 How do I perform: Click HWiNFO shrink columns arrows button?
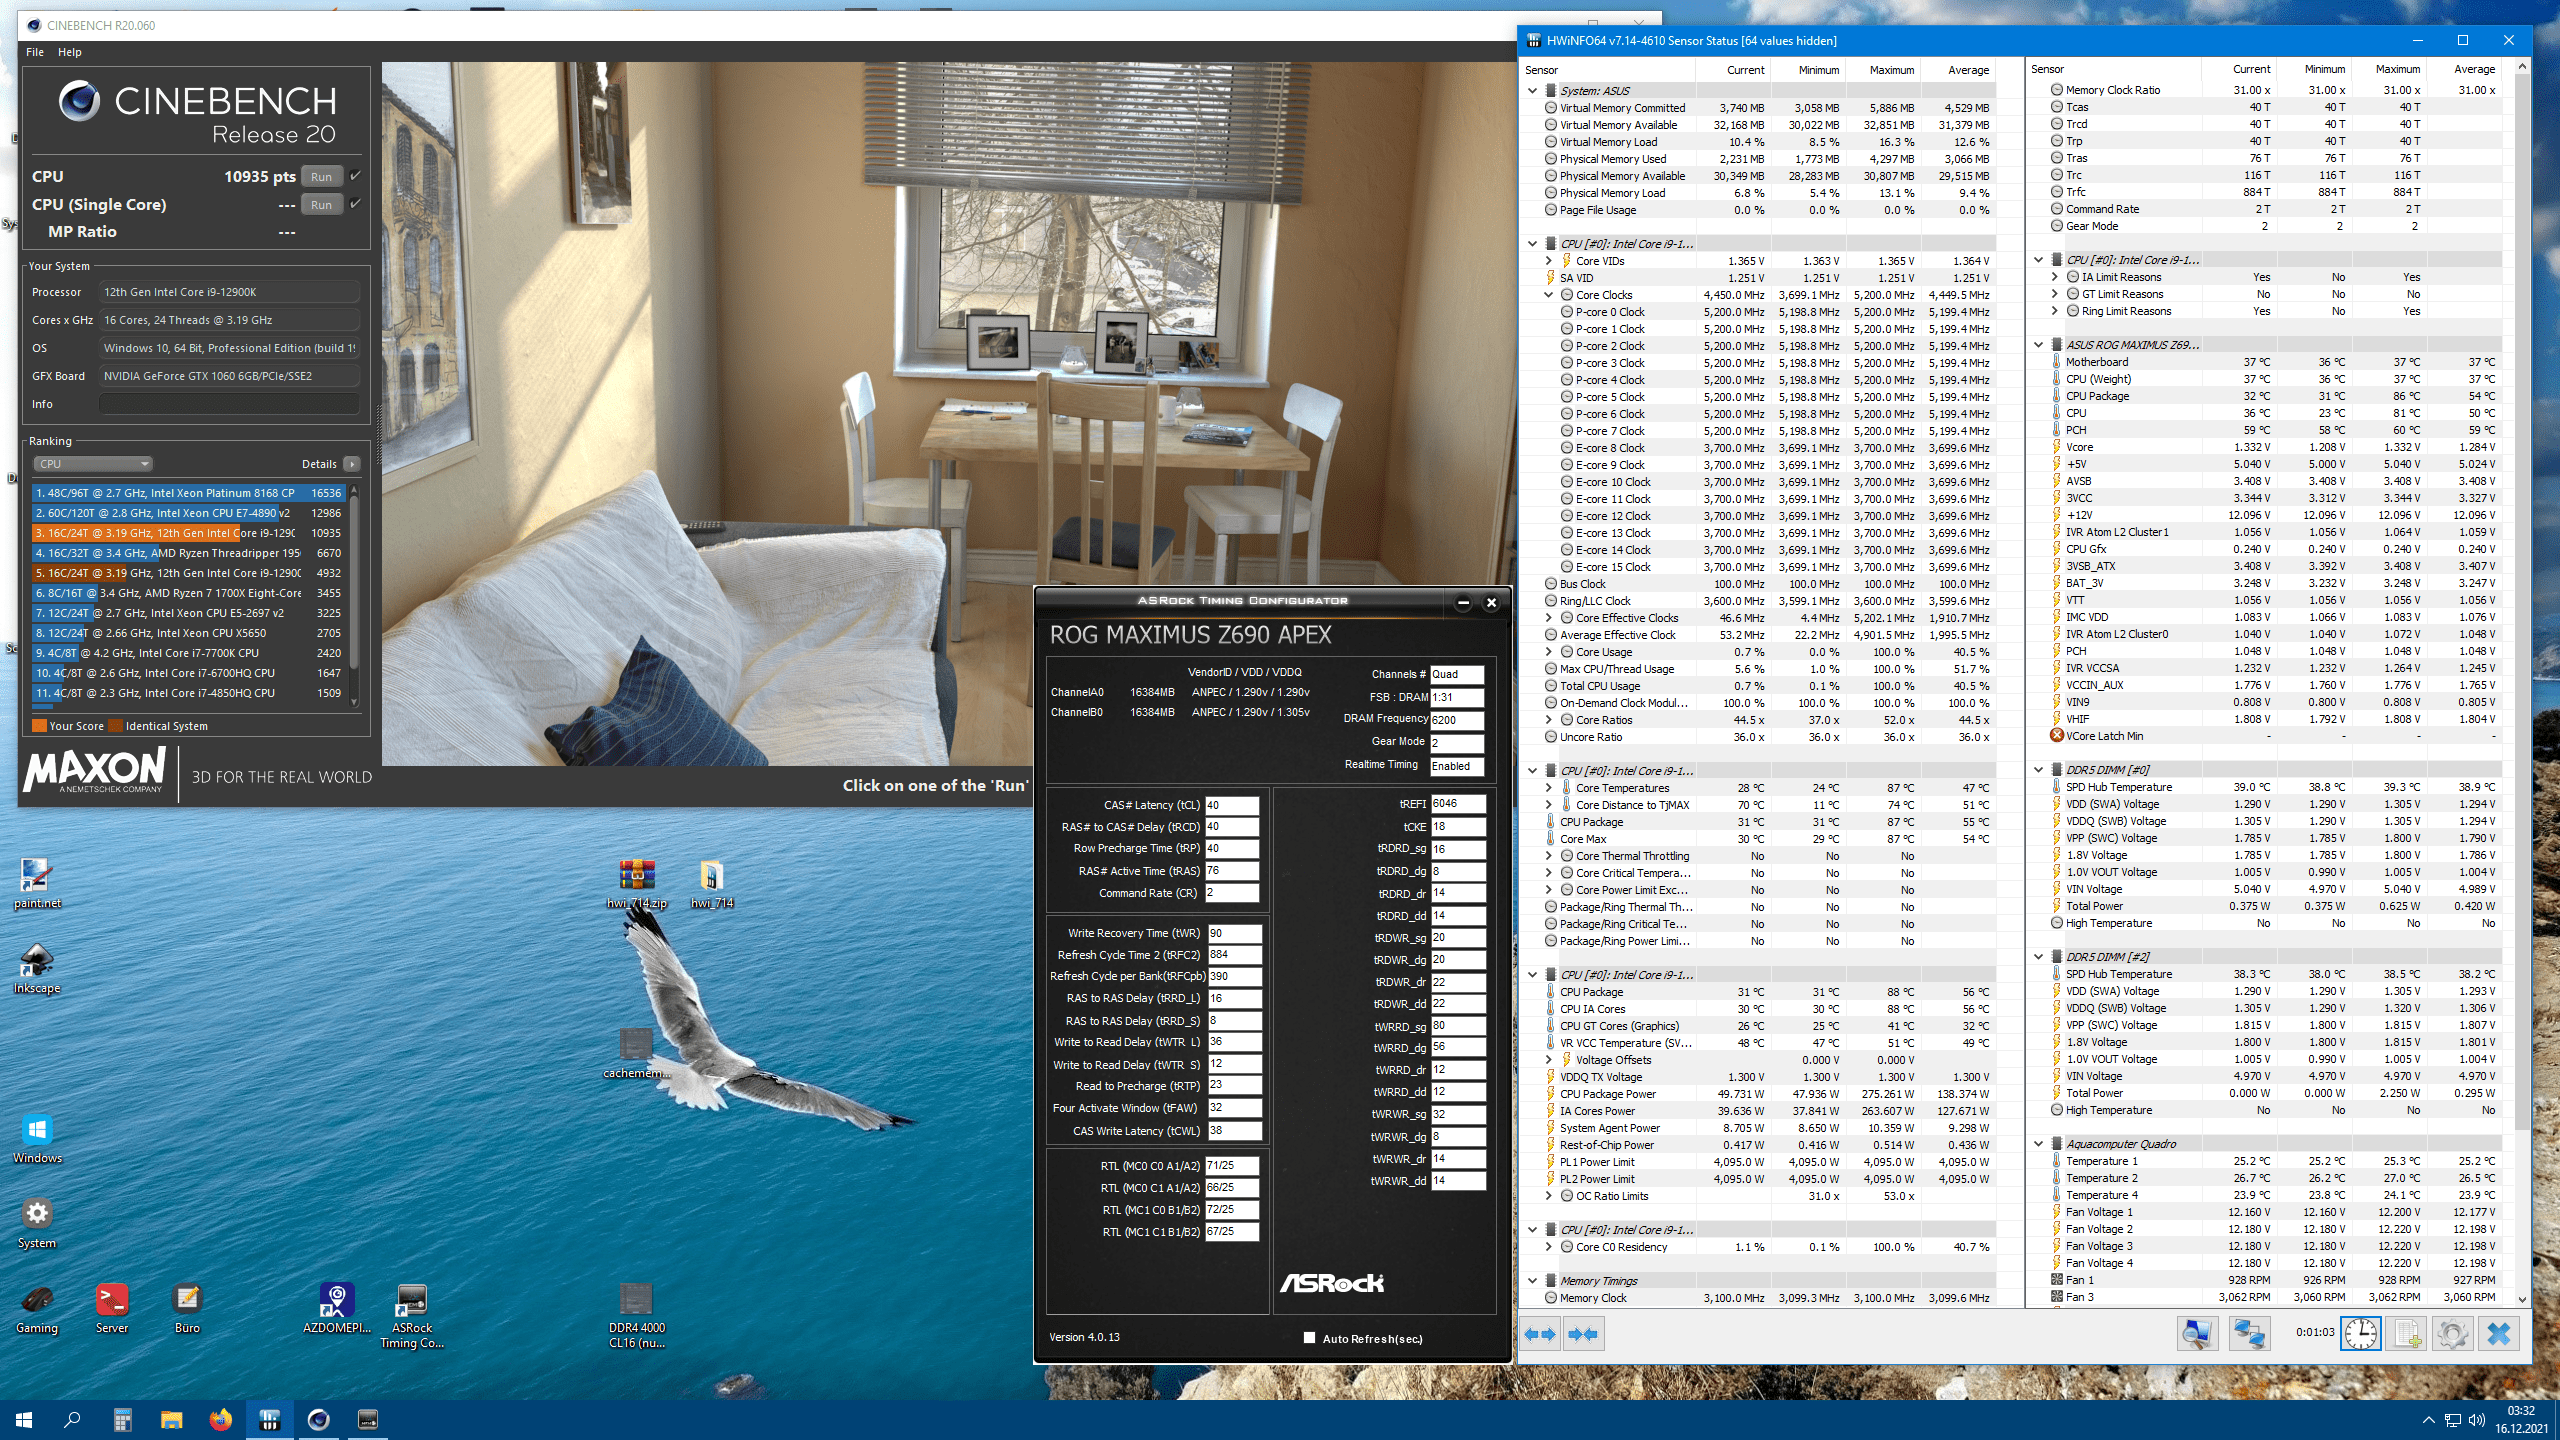pos(1583,1334)
